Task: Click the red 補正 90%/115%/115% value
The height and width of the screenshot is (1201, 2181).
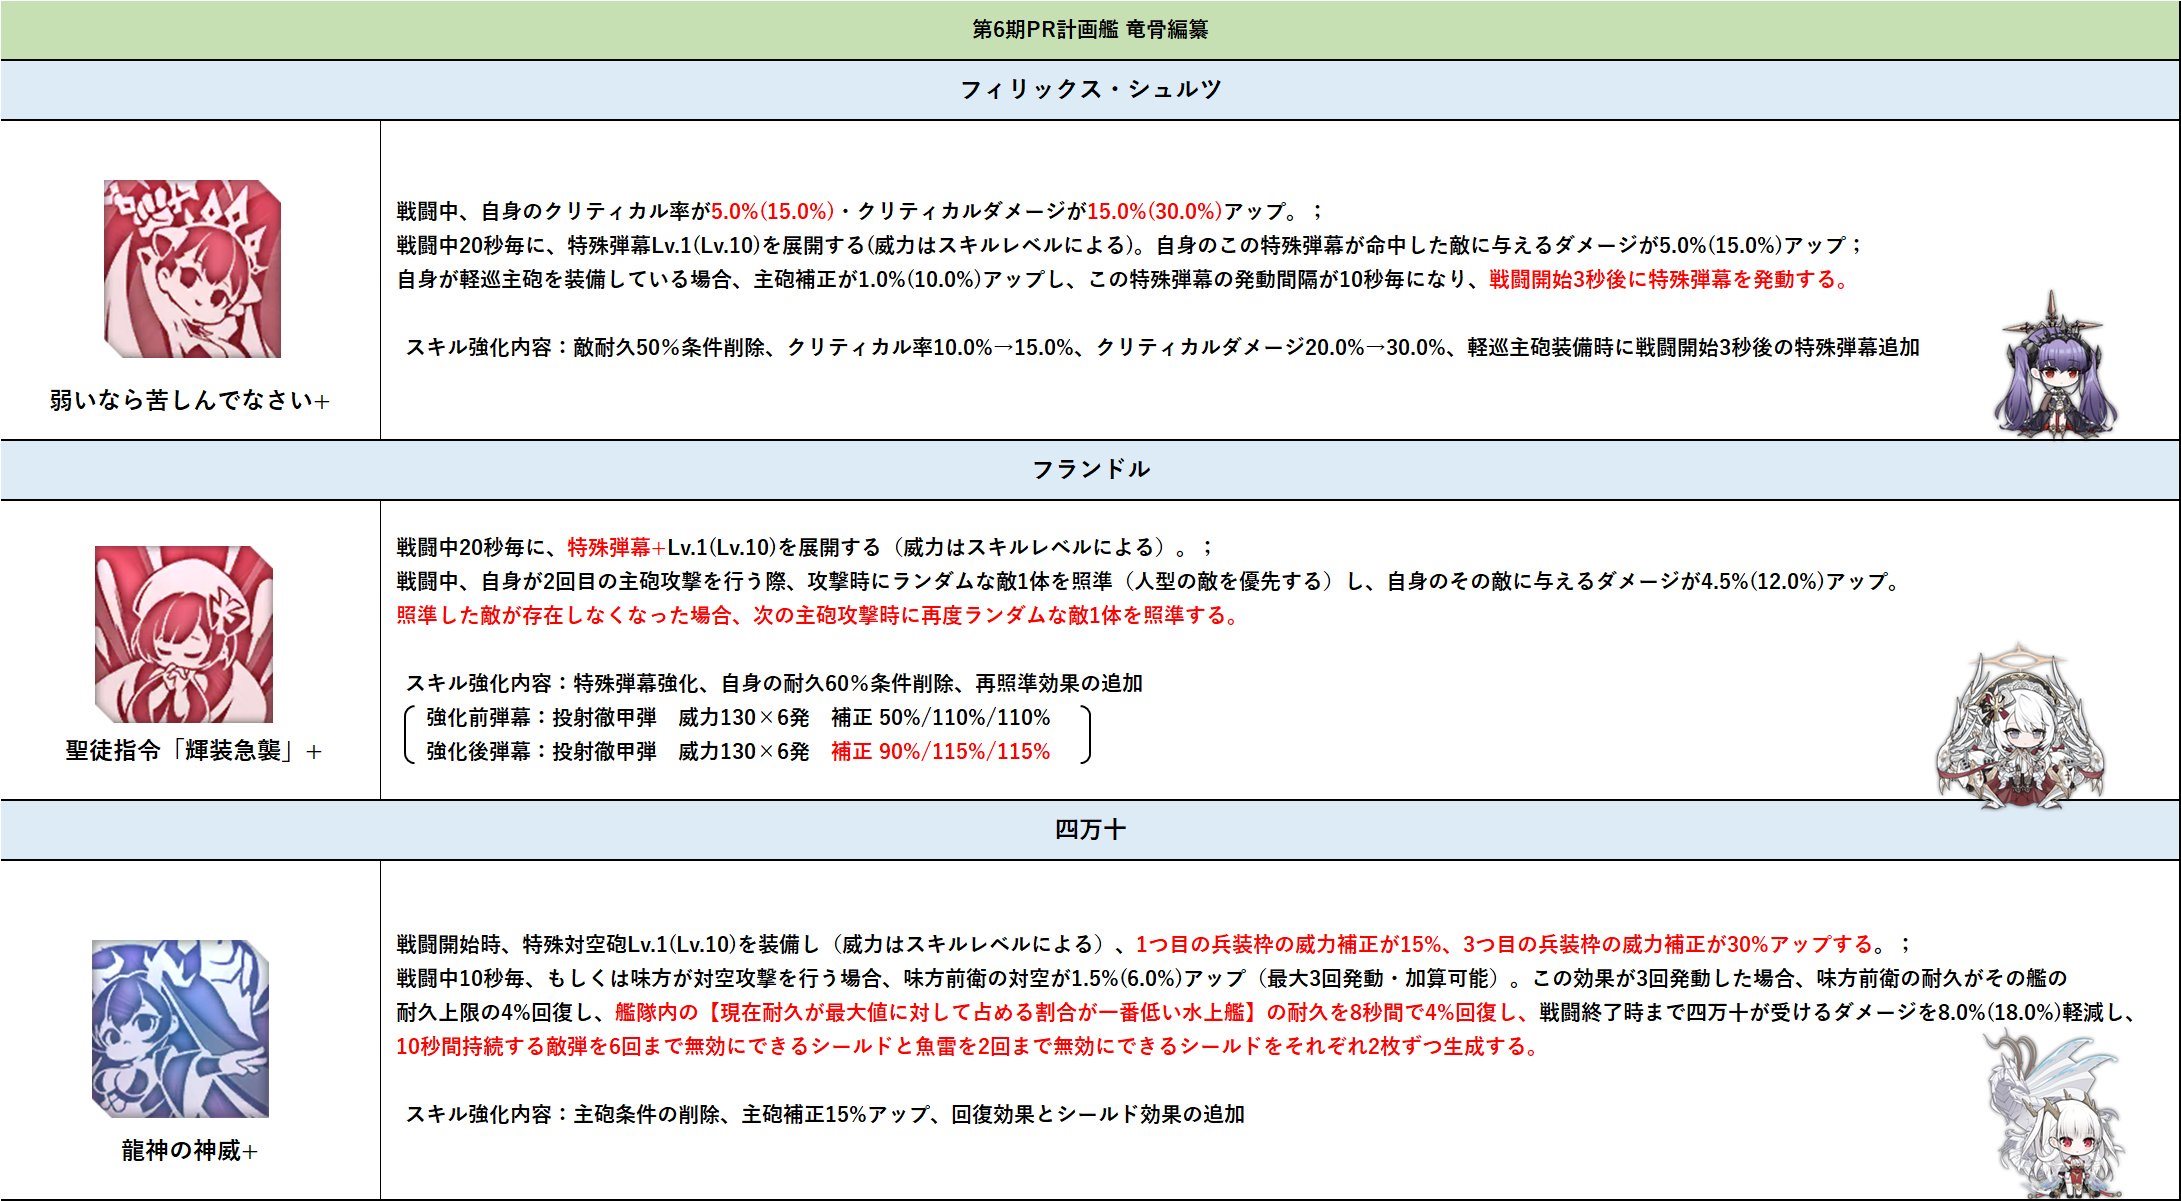Action: [x=940, y=752]
